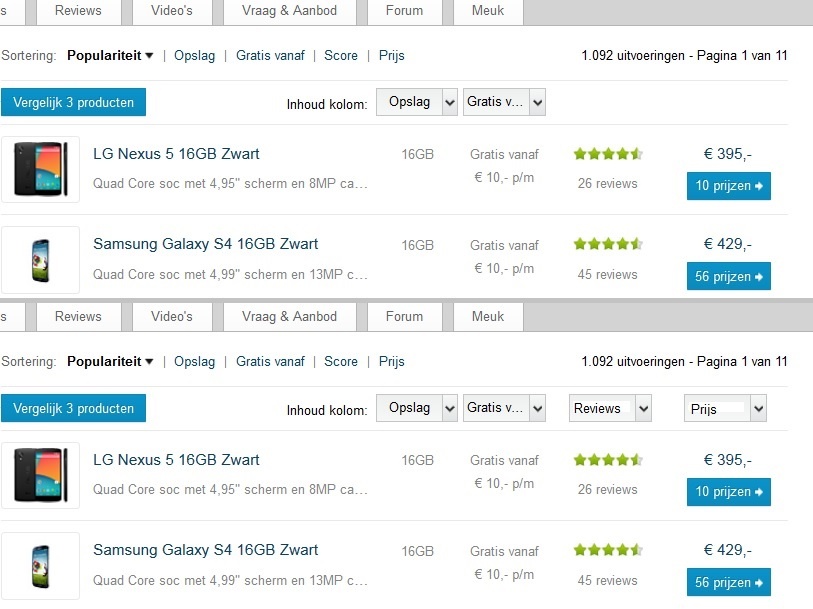This screenshot has height=609, width=813.
Task: Open the Forum tab in the lower page copy
Action: point(404,317)
